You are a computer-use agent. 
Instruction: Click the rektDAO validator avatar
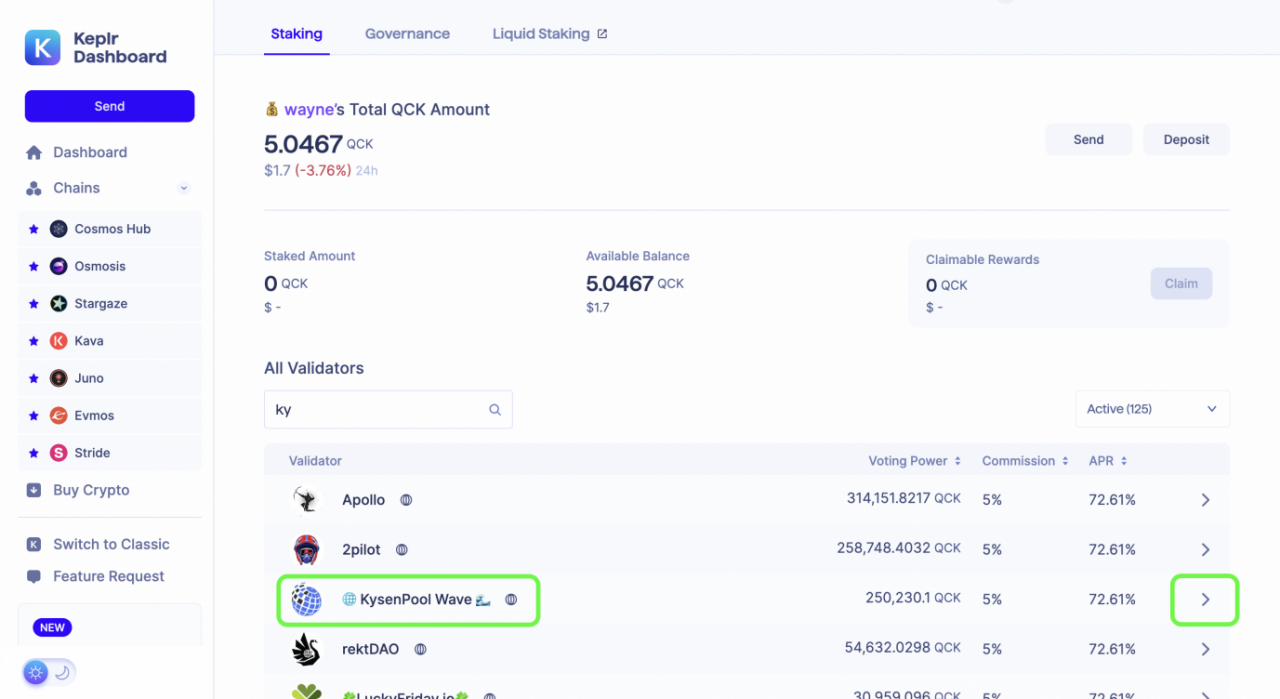coord(306,650)
